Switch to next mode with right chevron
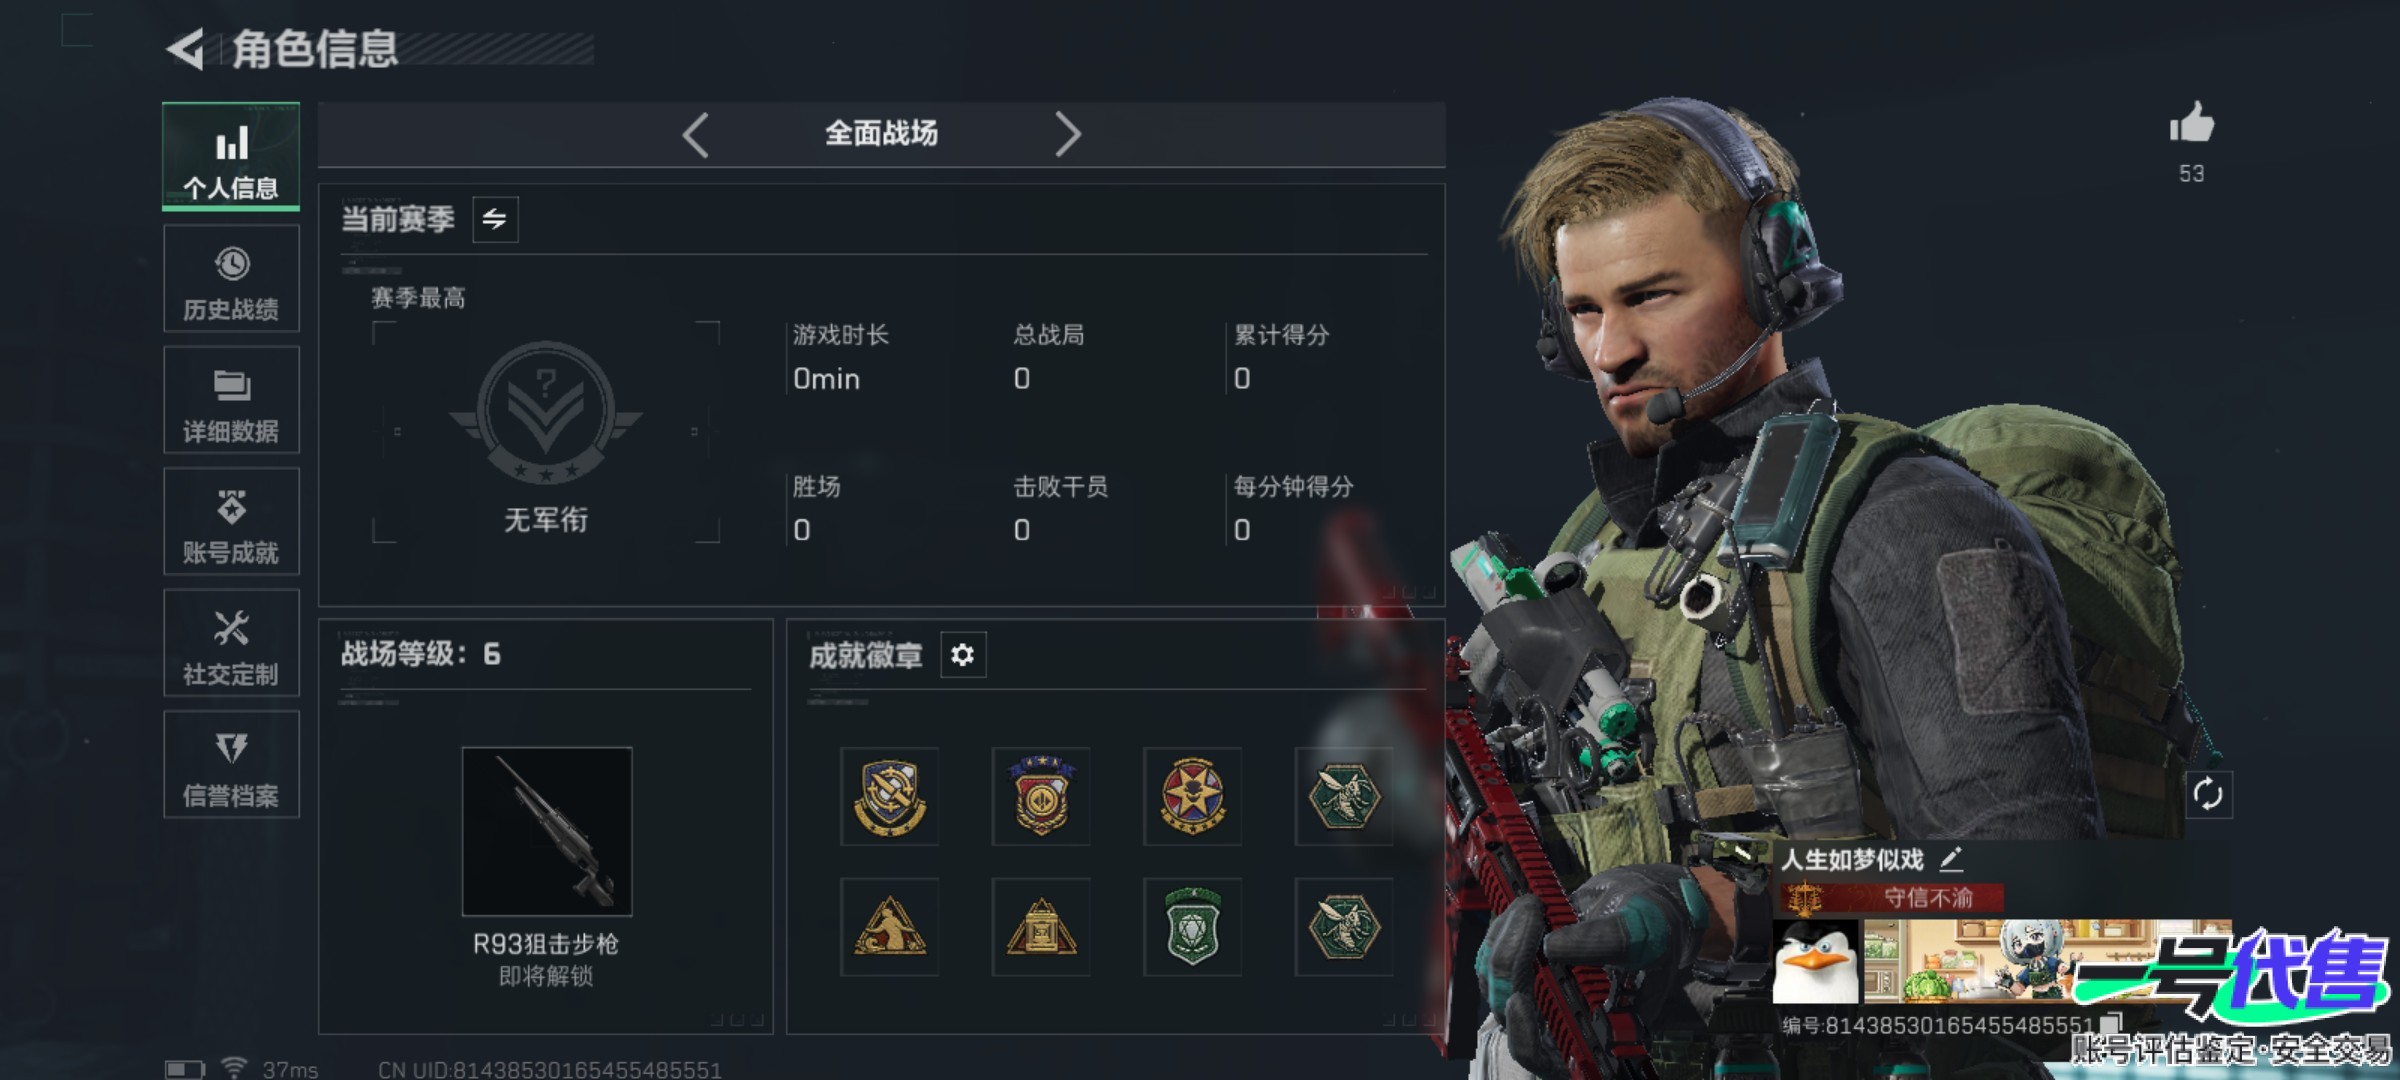 [1067, 135]
